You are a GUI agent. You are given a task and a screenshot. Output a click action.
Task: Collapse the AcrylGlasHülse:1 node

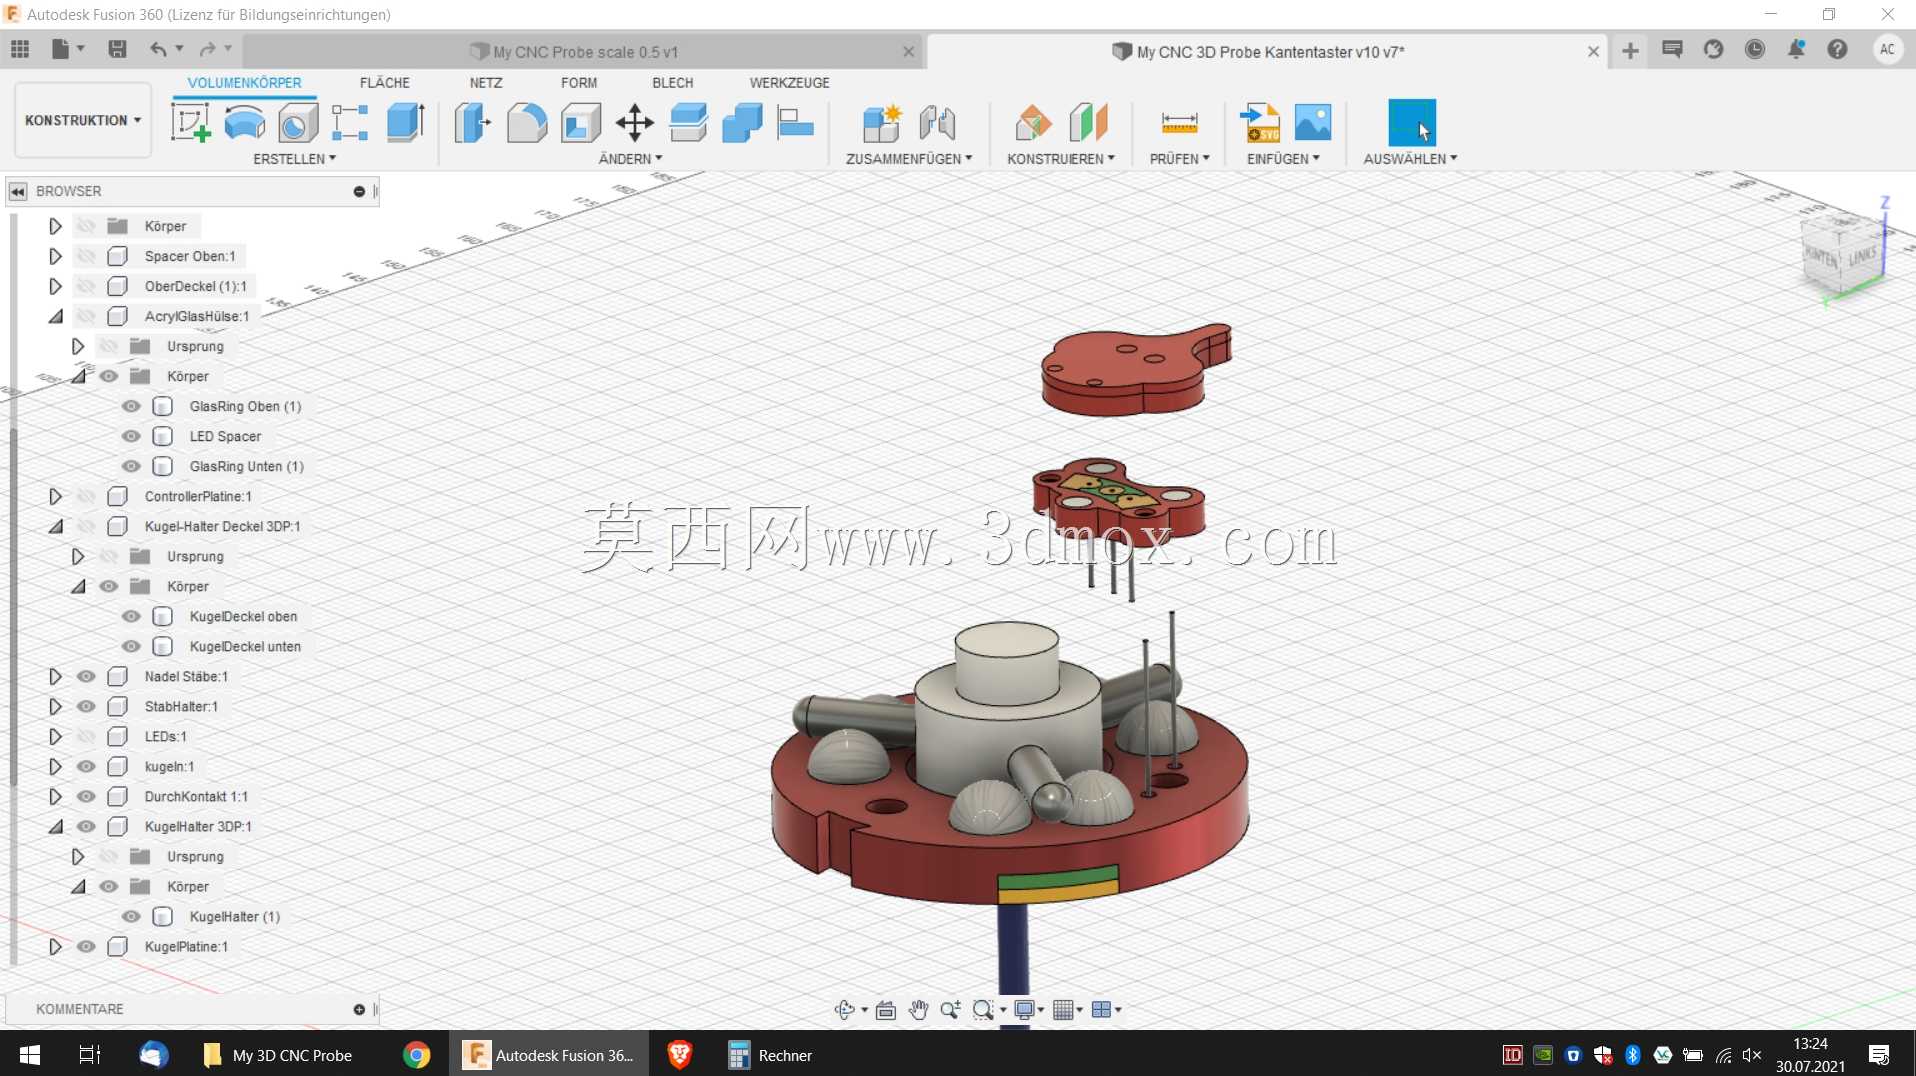click(55, 316)
